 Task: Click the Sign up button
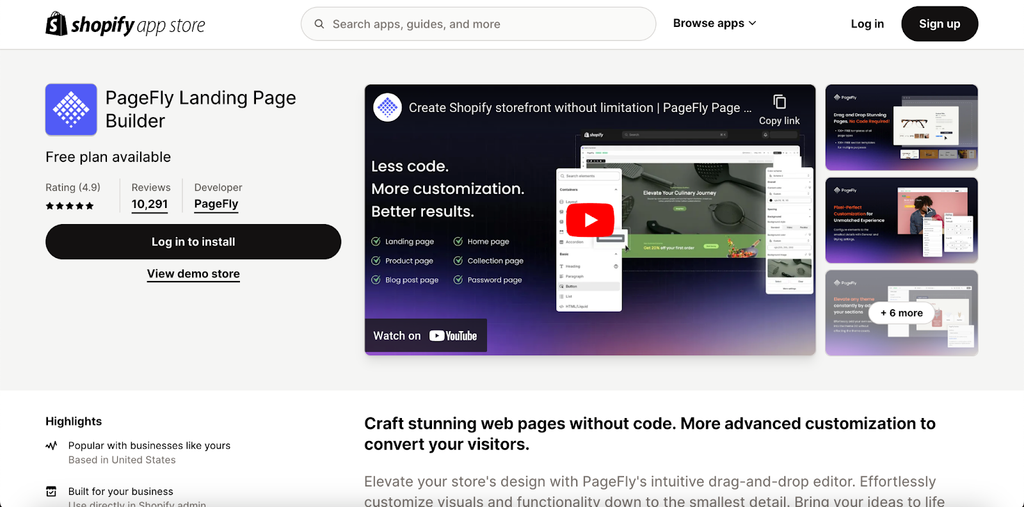click(939, 24)
